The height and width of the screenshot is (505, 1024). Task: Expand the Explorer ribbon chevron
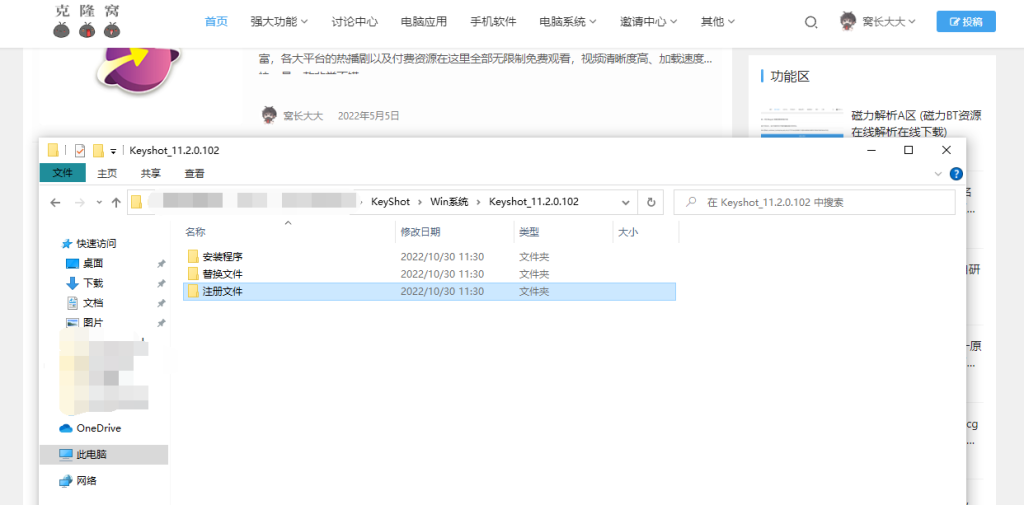click(x=938, y=174)
